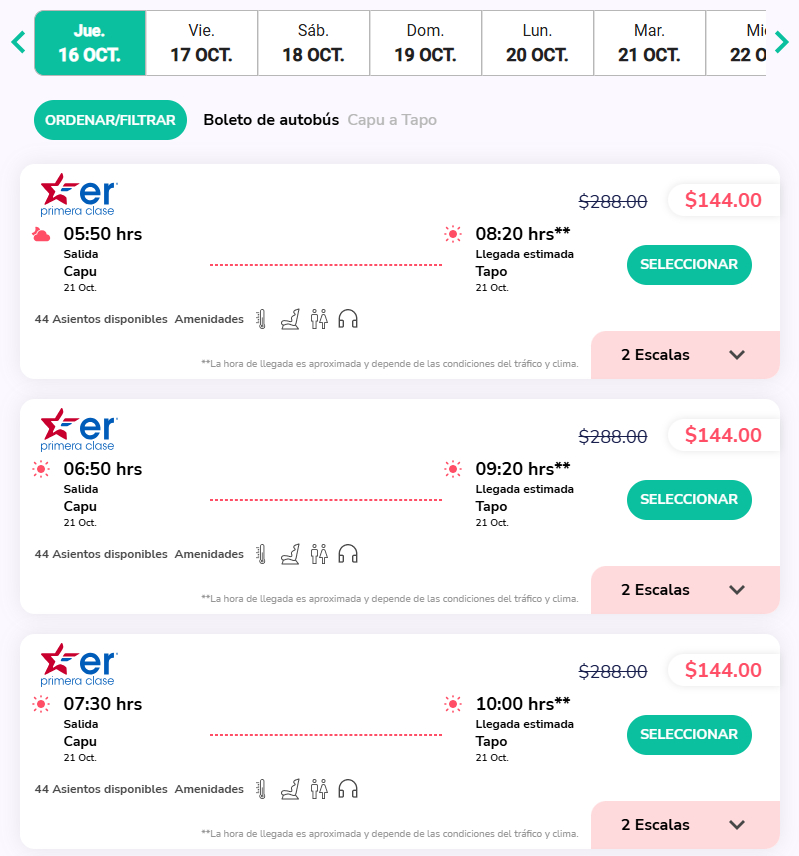Switch to the Vie. 17 Oct. date tab

[201, 43]
